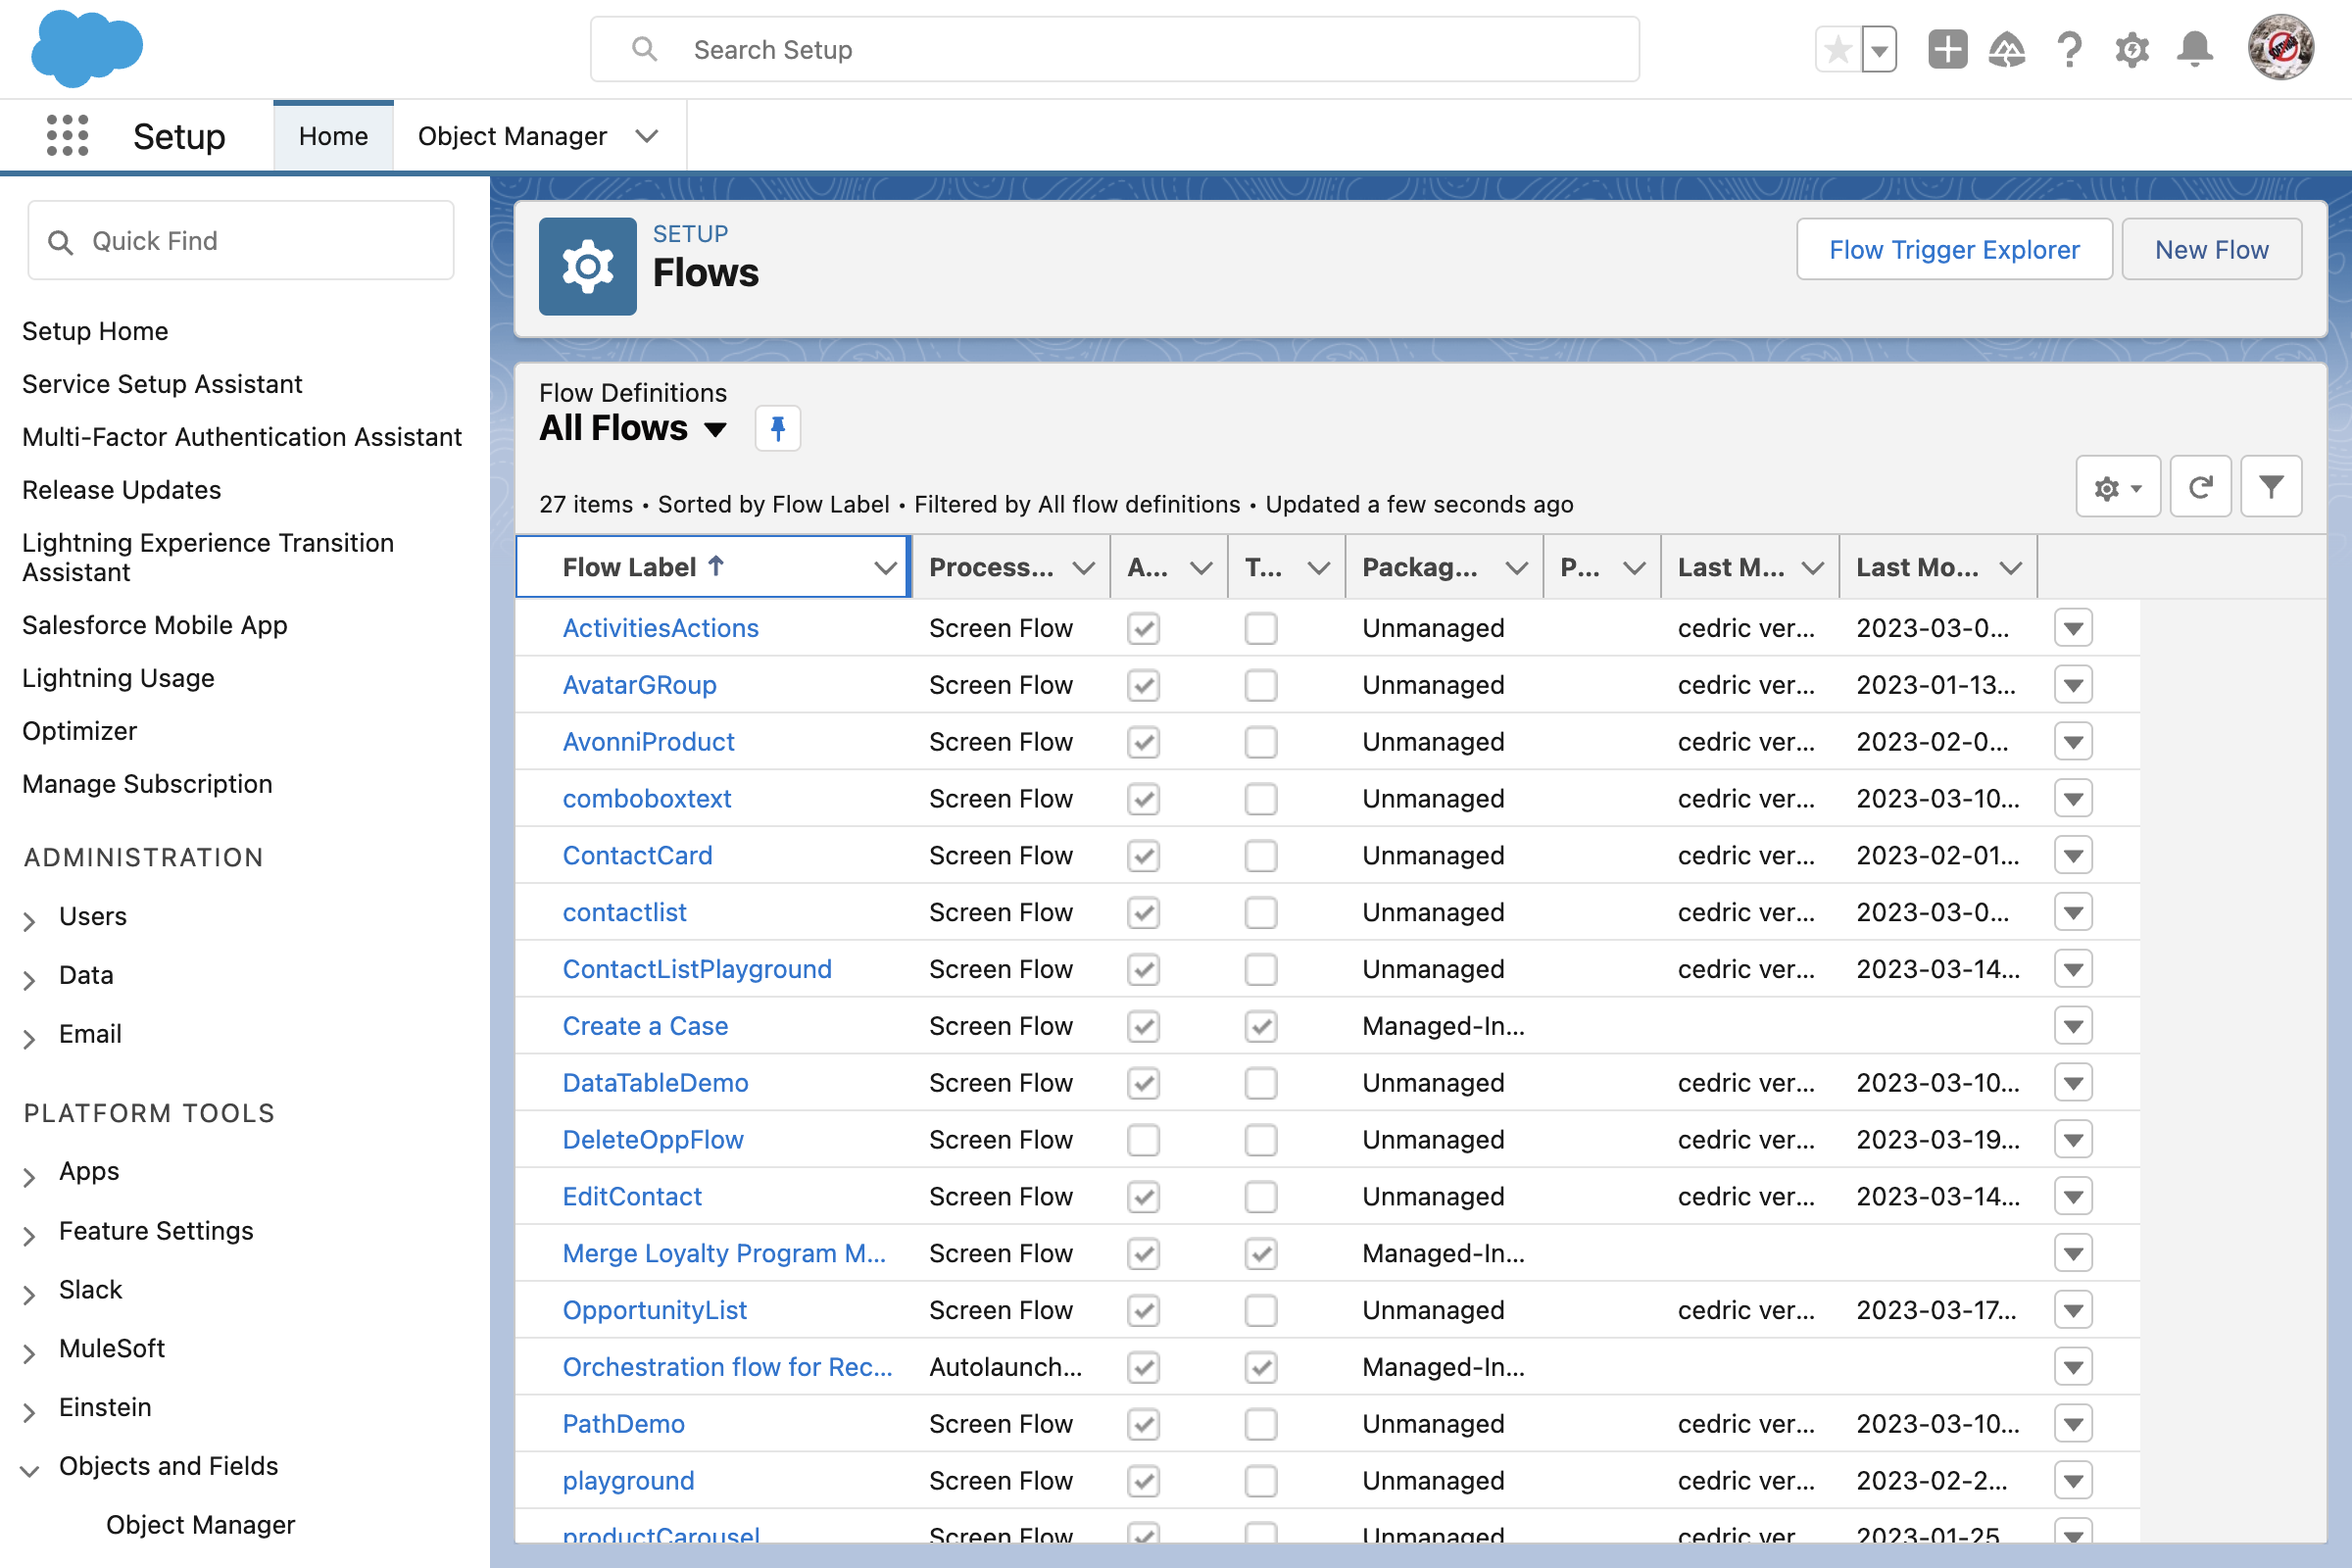The image size is (2352, 1568).
Task: Open row actions for DeleteOppFlow
Action: (2073, 1140)
